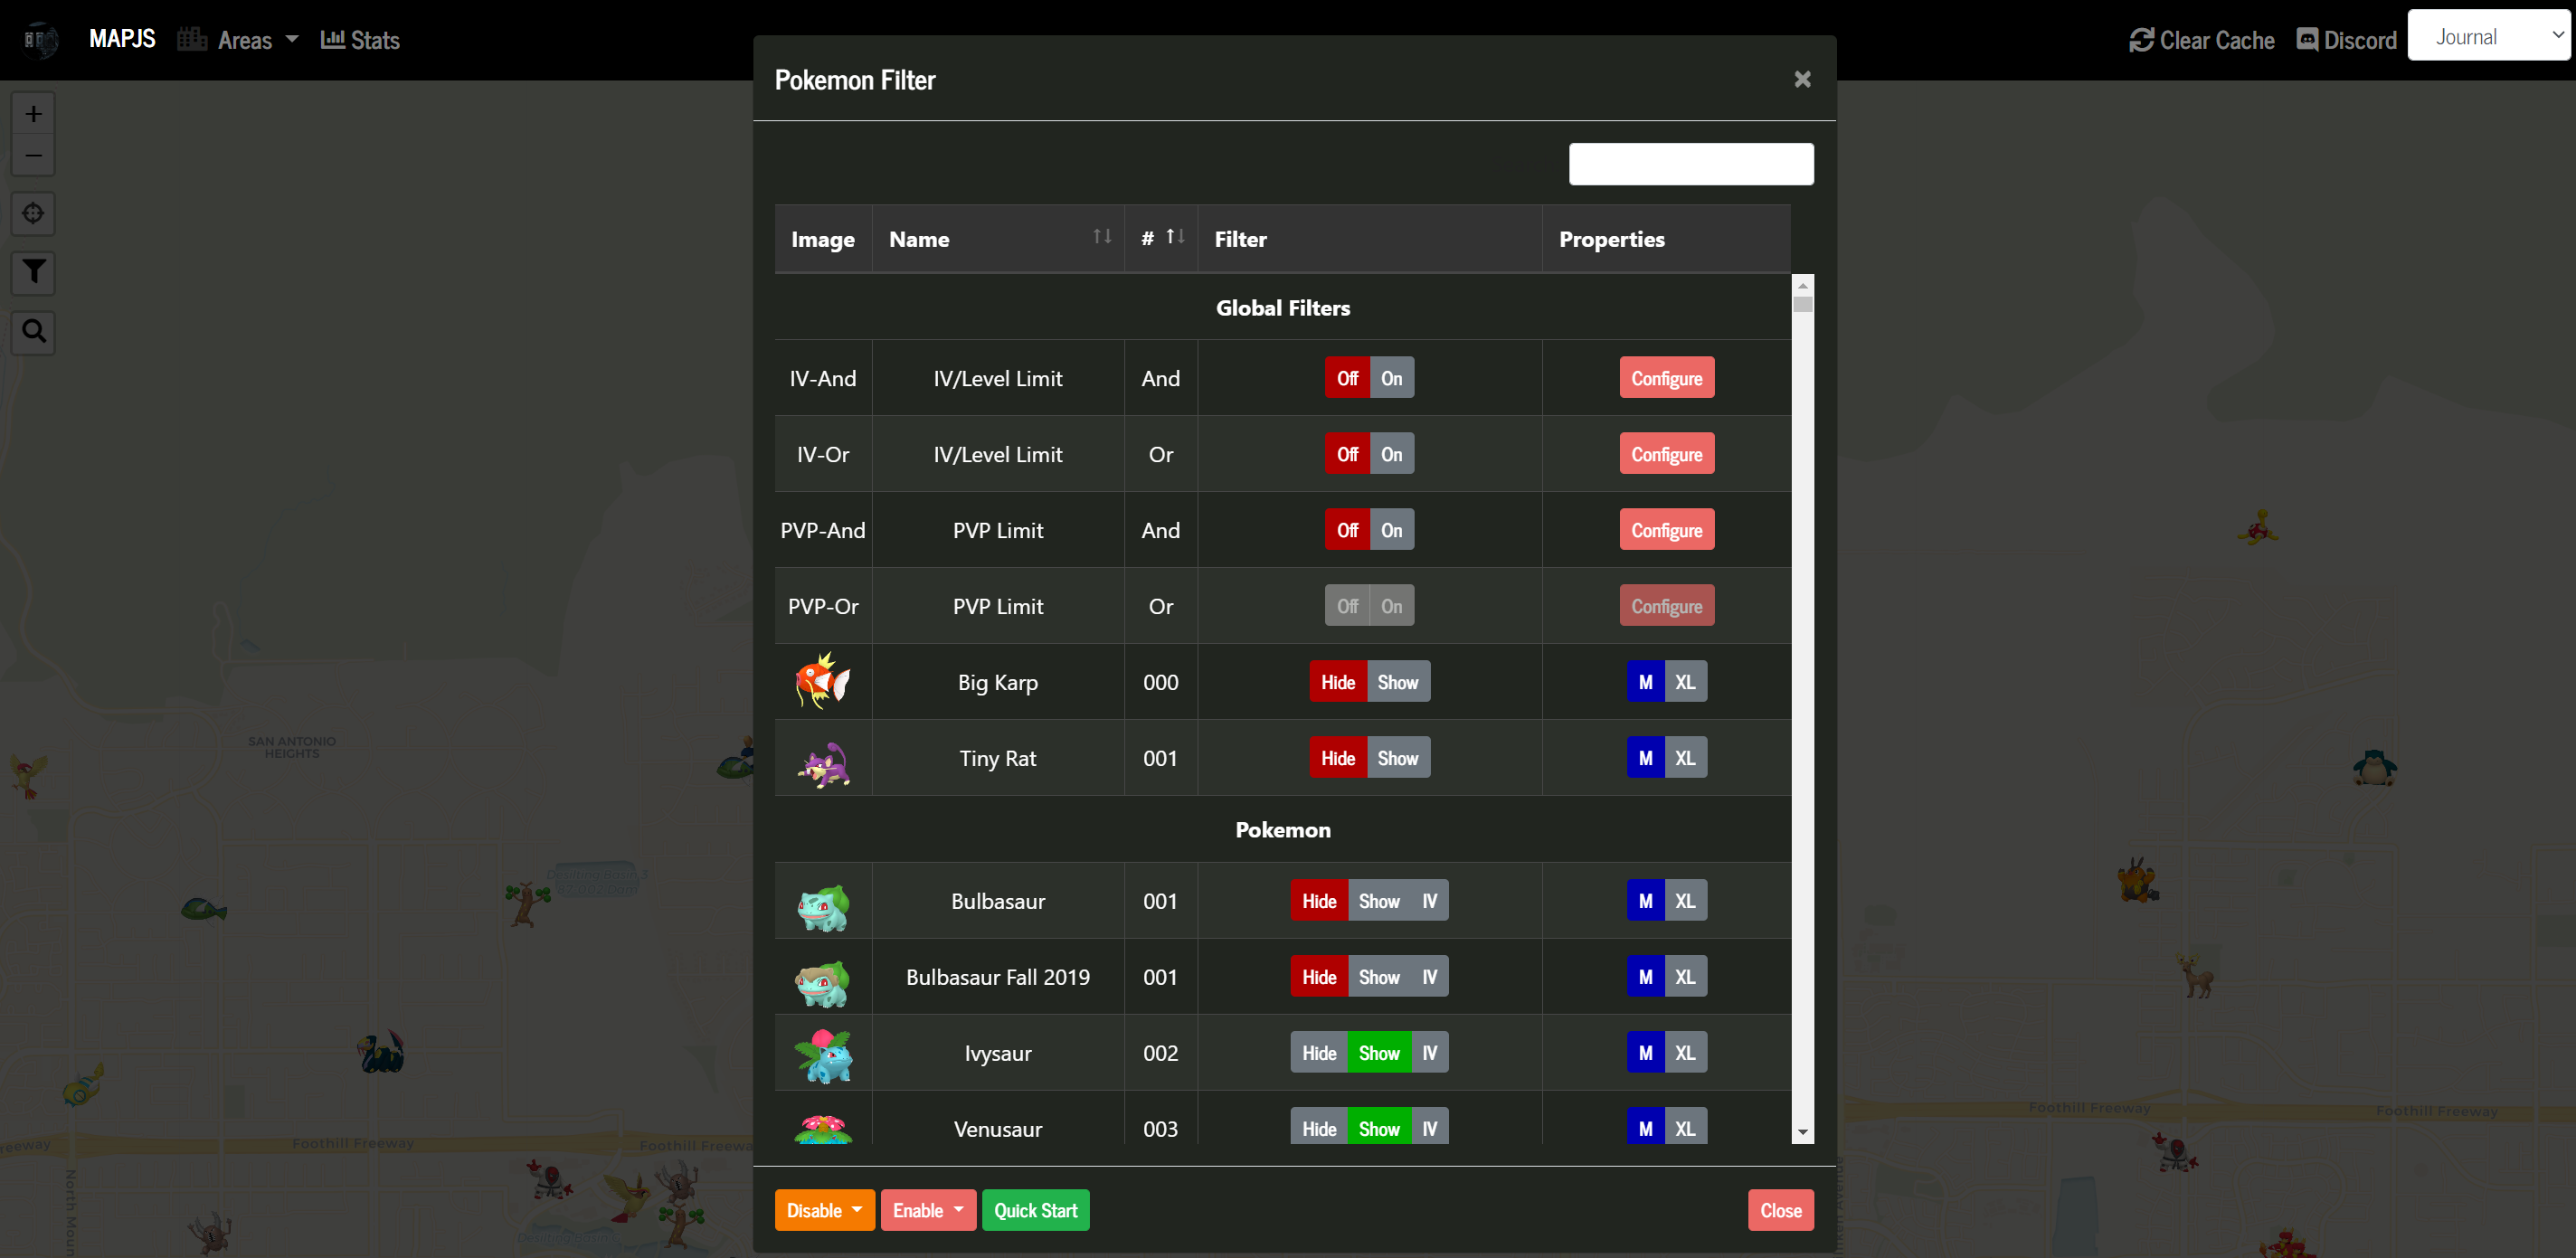
Task: Click the search magnifier icon on map
Action: click(33, 331)
